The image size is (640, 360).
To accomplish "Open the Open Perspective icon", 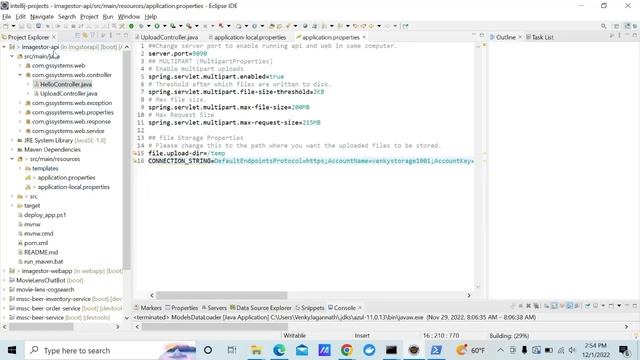I will coord(617,26).
